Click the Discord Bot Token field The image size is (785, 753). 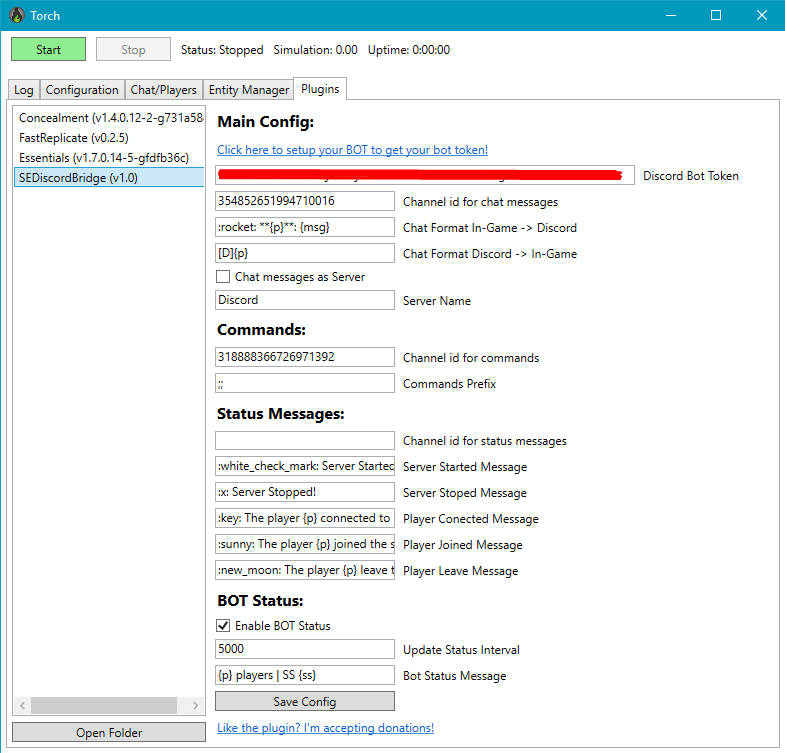click(x=425, y=175)
